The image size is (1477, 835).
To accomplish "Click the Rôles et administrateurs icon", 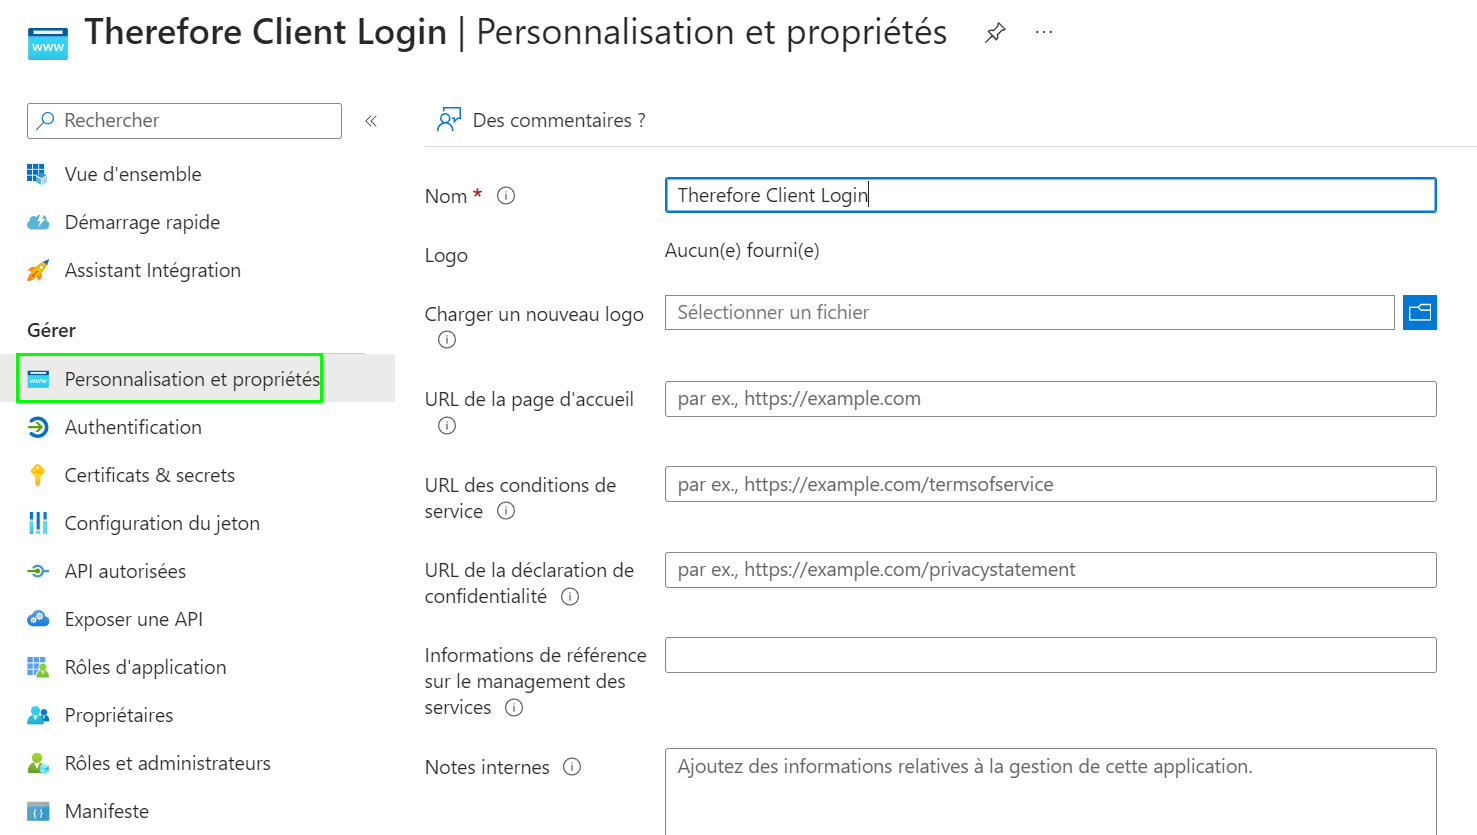I will [37, 763].
